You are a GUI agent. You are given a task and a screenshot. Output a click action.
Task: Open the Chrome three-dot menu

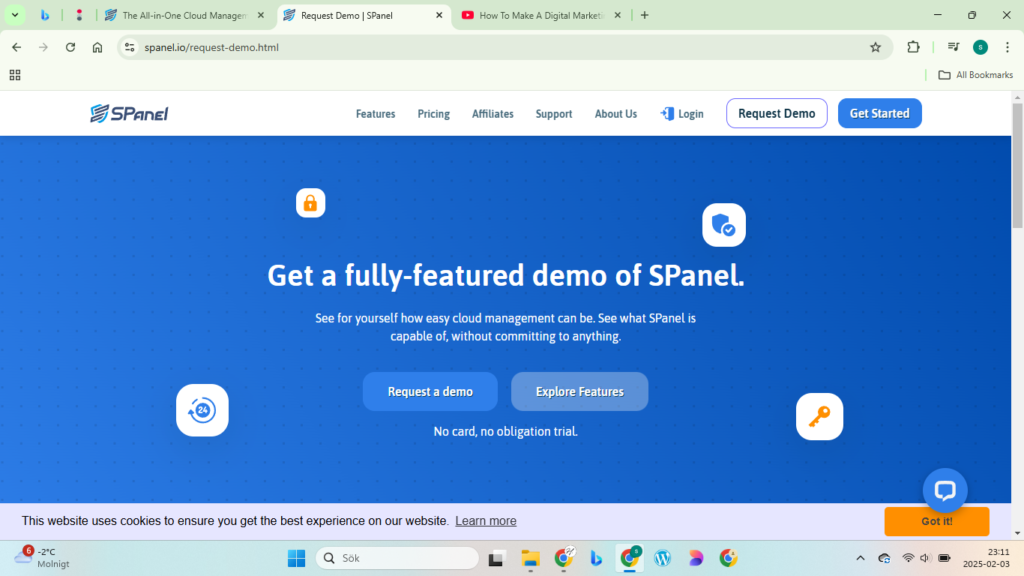point(1008,47)
